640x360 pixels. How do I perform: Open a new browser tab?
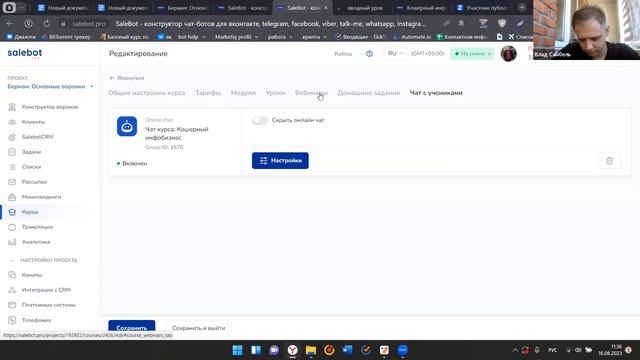click(x=522, y=7)
